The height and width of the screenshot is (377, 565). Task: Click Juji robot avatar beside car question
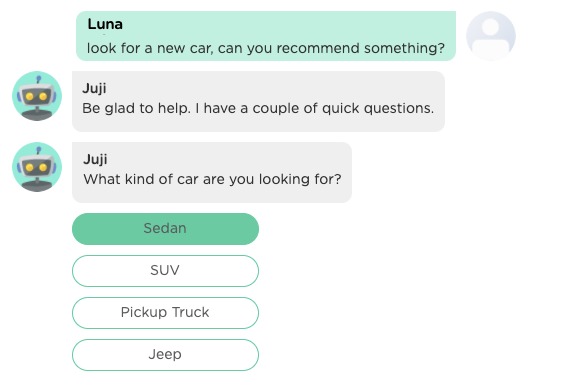click(x=37, y=167)
